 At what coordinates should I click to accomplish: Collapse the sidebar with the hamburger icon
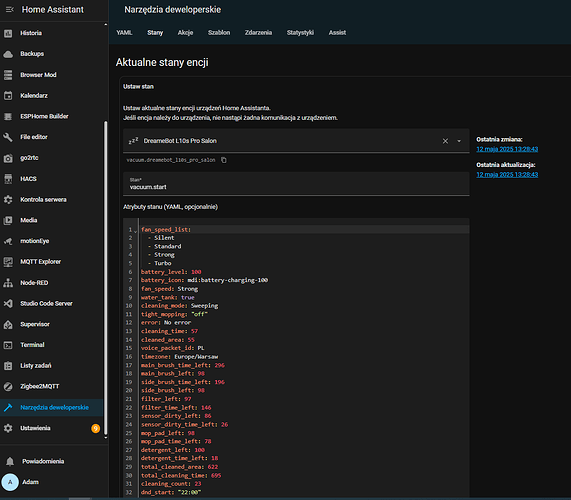10,9
